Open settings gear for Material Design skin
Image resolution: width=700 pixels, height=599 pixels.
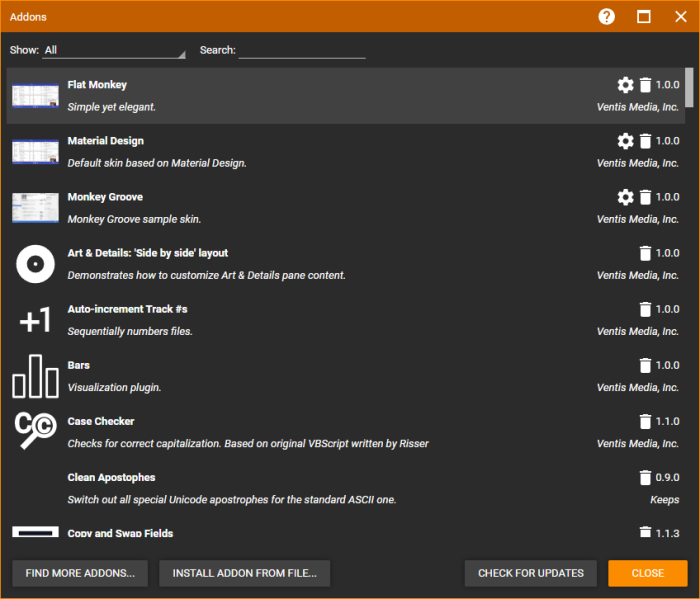pyautogui.click(x=625, y=141)
